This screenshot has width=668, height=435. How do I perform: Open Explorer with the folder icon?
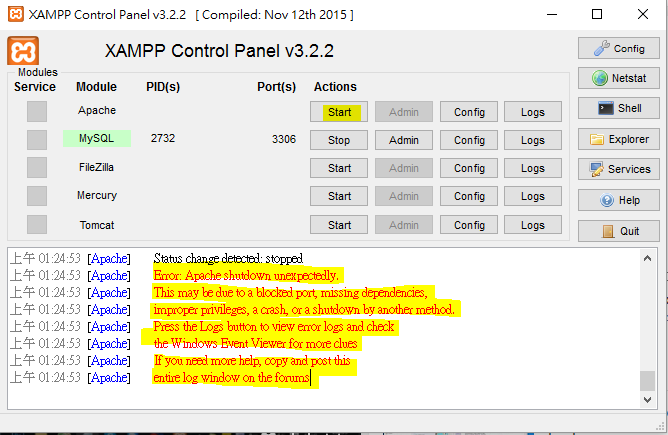[x=619, y=139]
